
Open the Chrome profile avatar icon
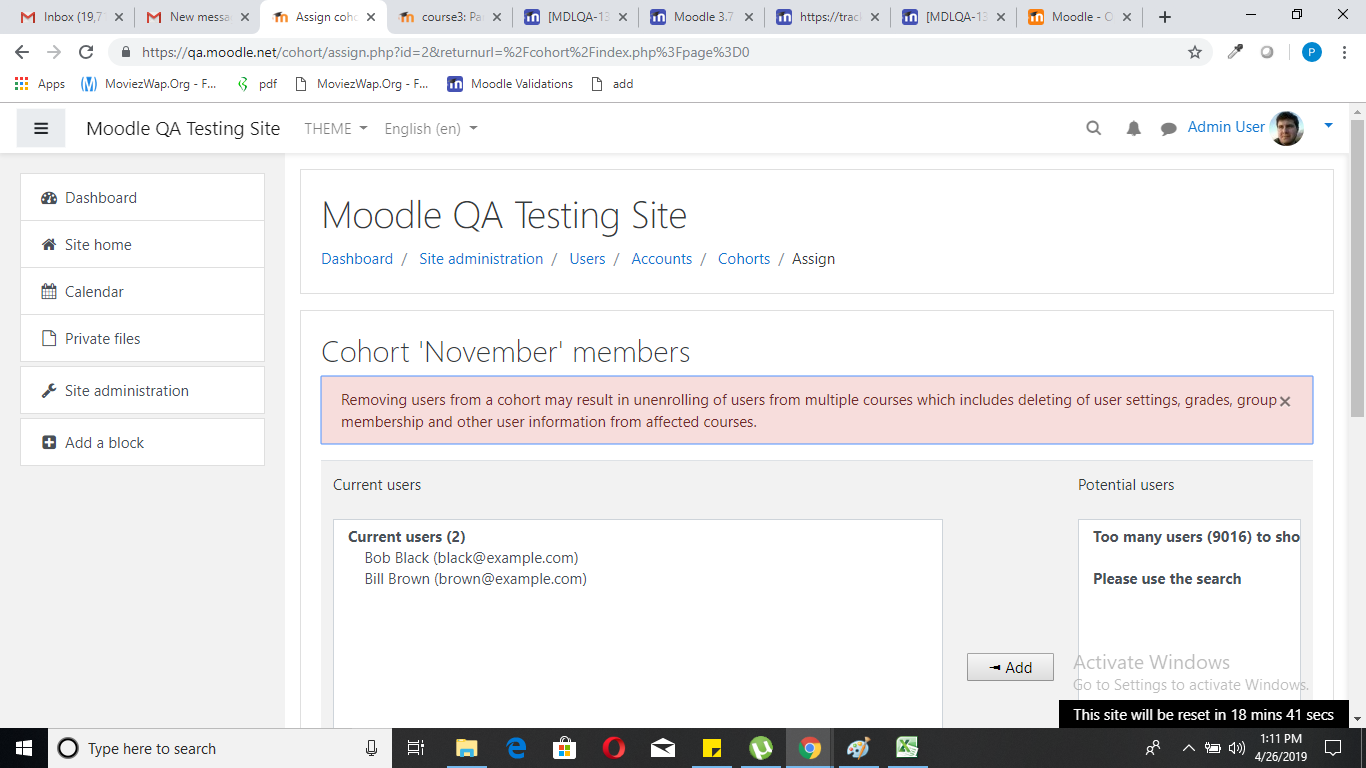click(x=1311, y=52)
